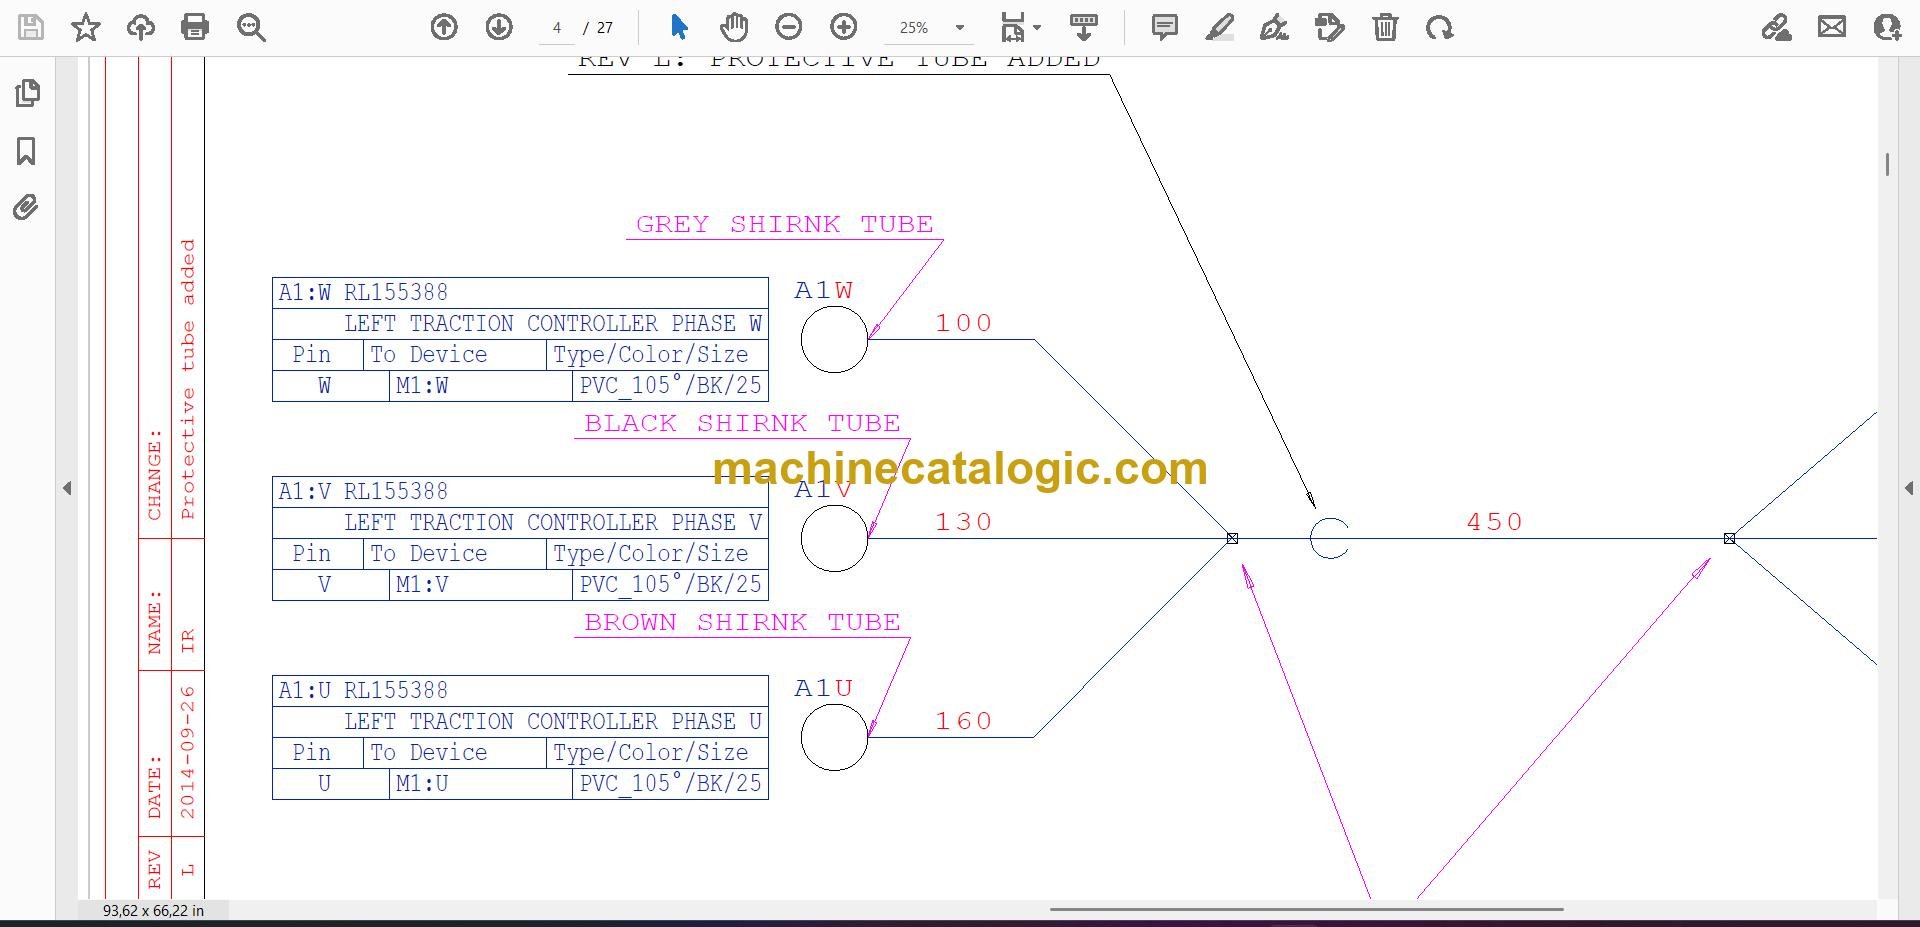This screenshot has height=927, width=1920.
Task: Open the share with others icon
Action: click(1887, 27)
